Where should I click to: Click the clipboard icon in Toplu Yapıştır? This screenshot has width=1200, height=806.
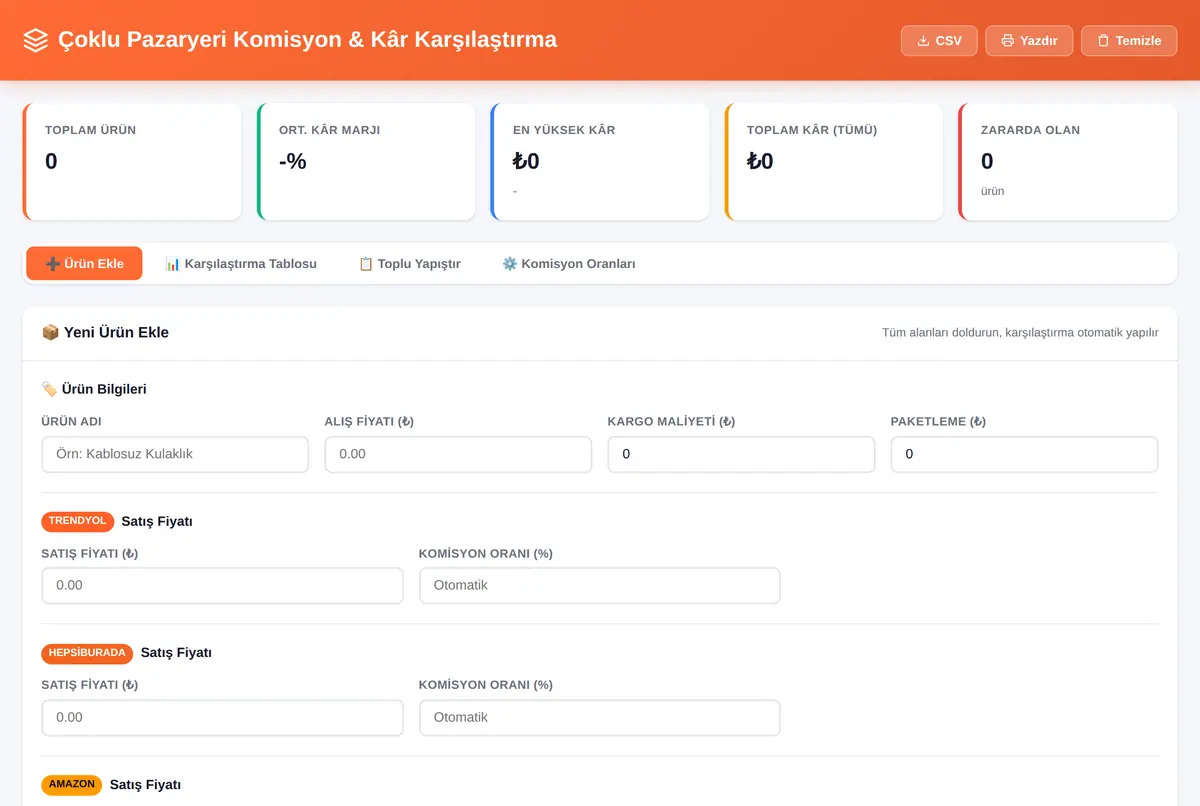tap(366, 264)
